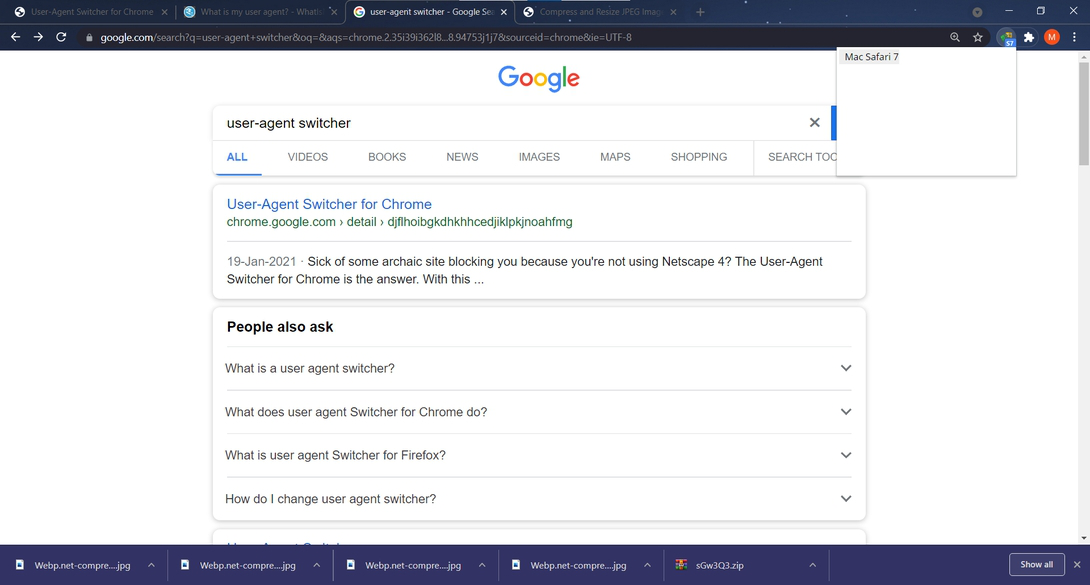Image resolution: width=1090 pixels, height=585 pixels.
Task: Select the VIDEOS search filter
Action: click(x=308, y=157)
